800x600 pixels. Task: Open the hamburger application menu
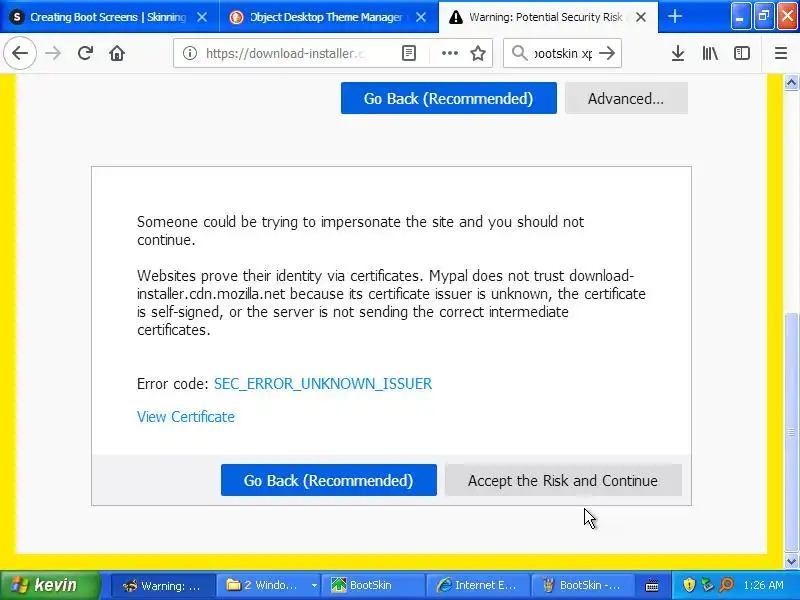(781, 53)
